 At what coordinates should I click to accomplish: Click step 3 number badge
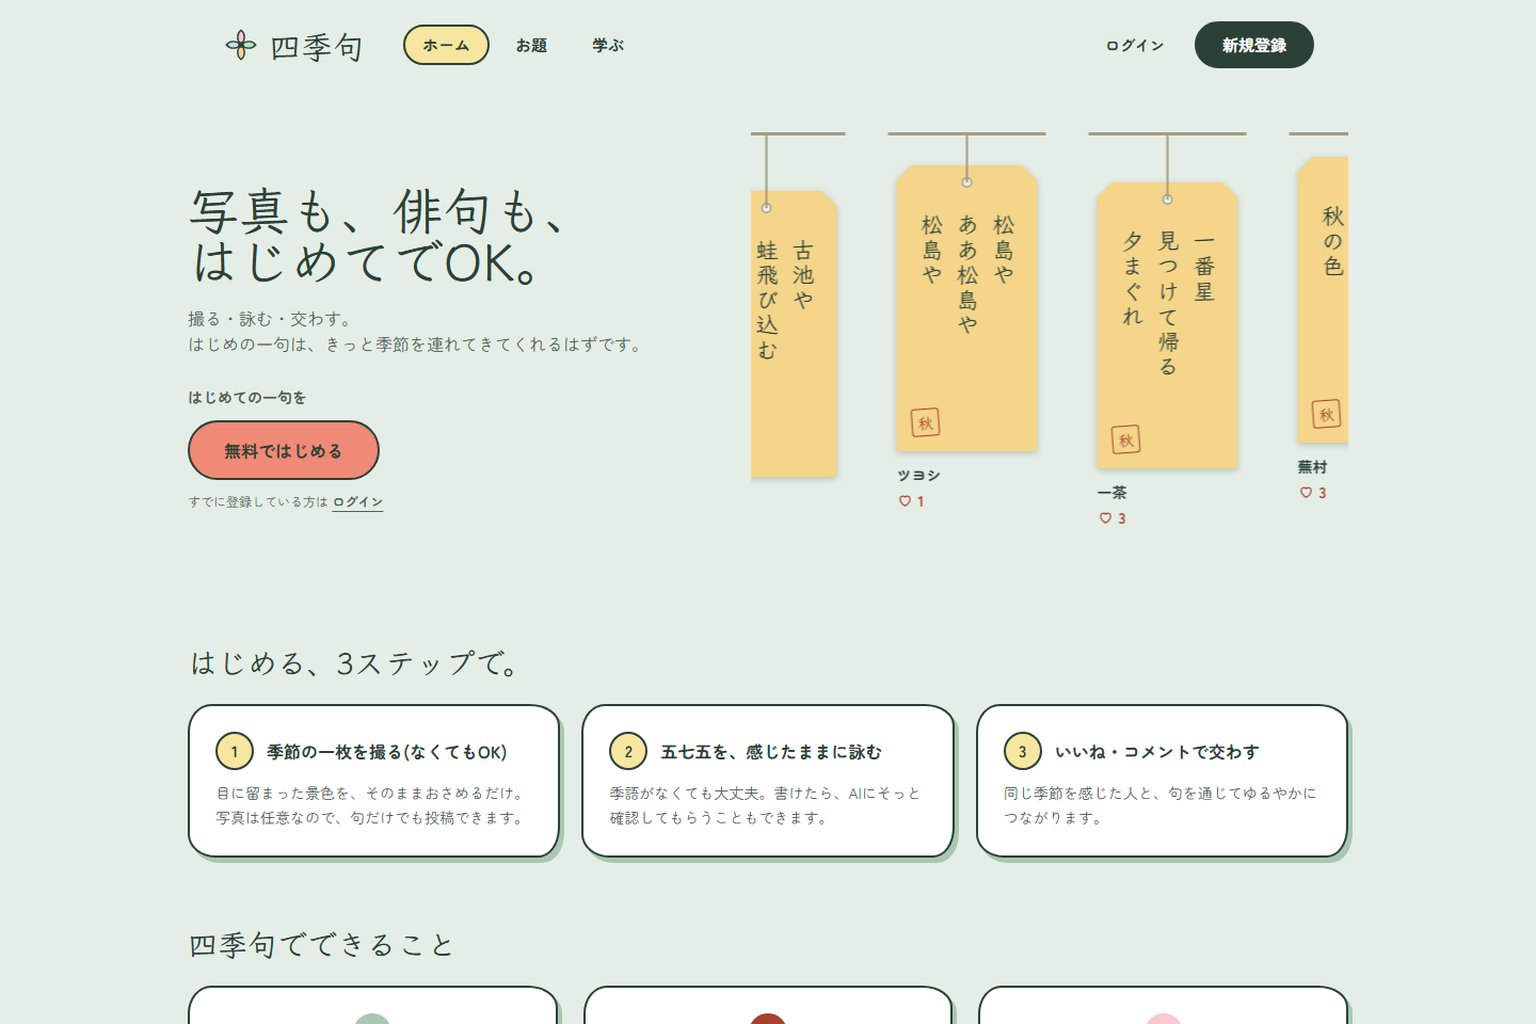(1022, 751)
